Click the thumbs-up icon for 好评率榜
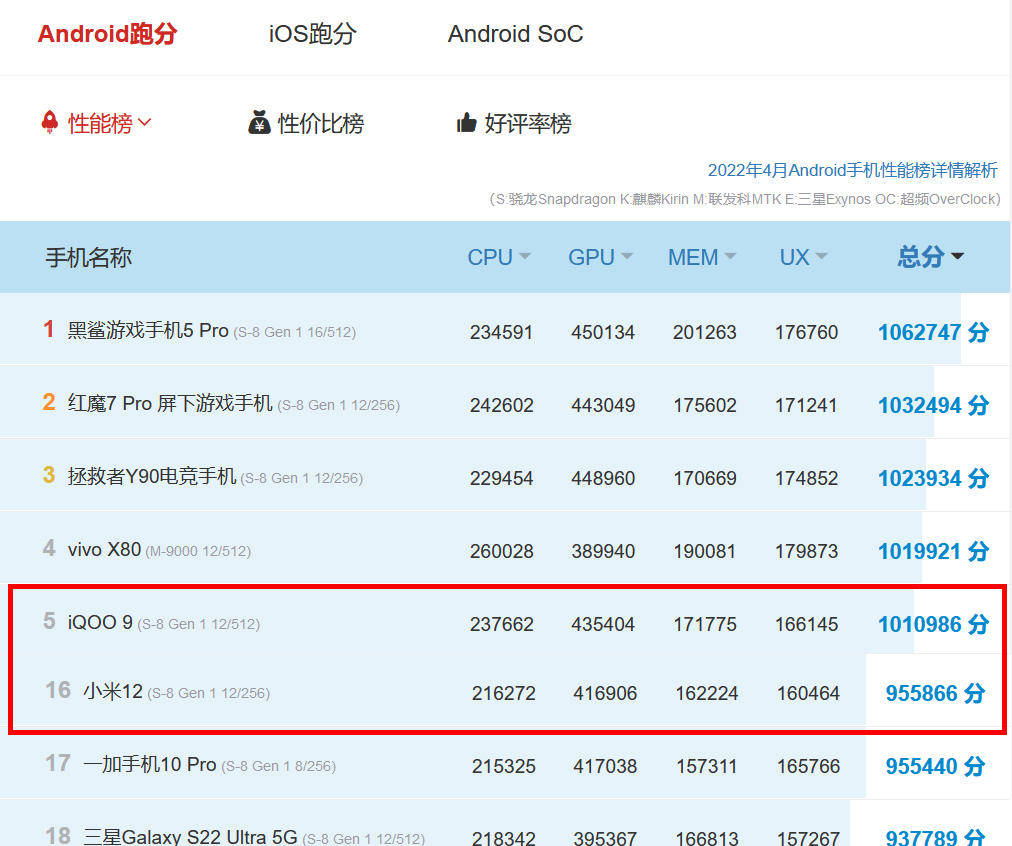 click(466, 122)
